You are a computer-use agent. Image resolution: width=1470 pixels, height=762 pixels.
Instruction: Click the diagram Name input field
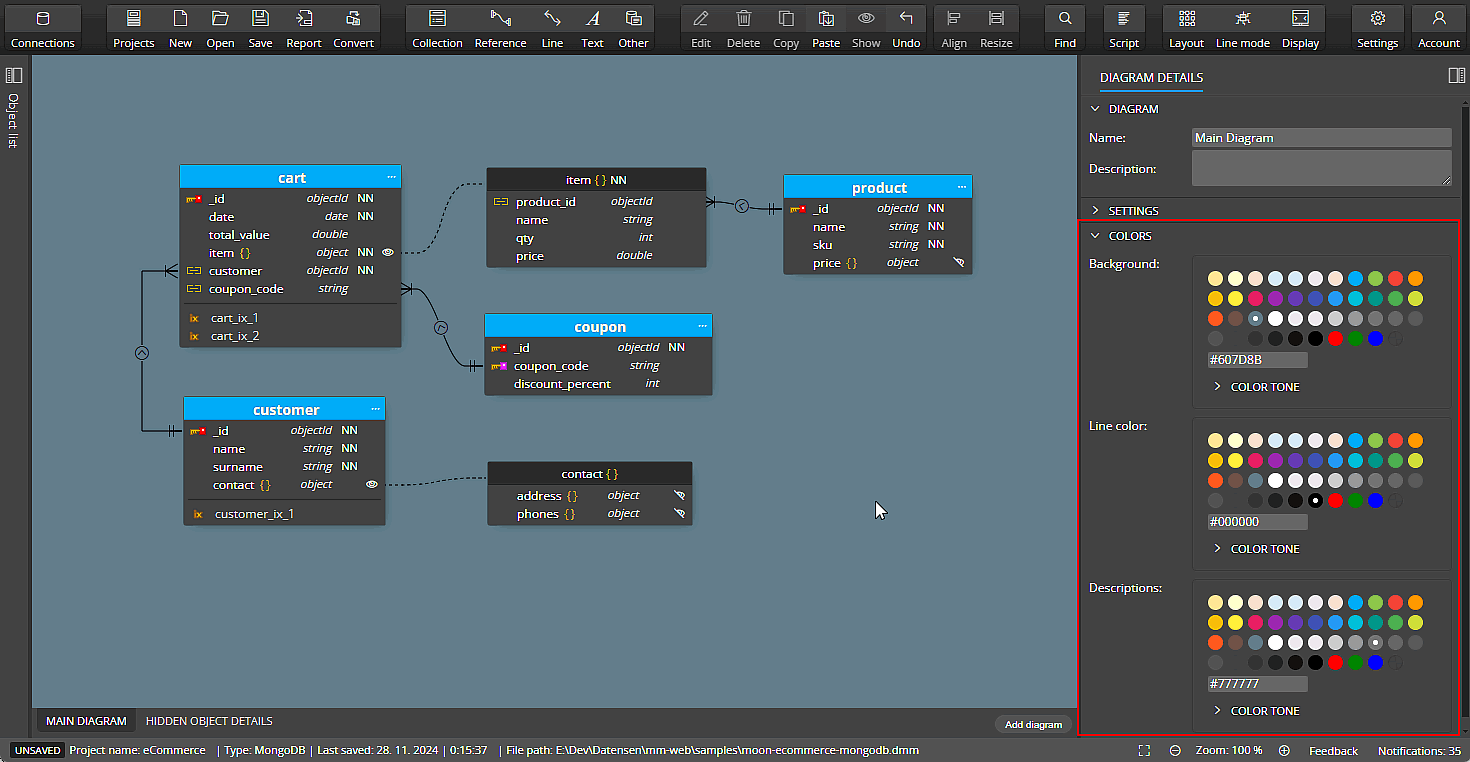(x=1320, y=137)
